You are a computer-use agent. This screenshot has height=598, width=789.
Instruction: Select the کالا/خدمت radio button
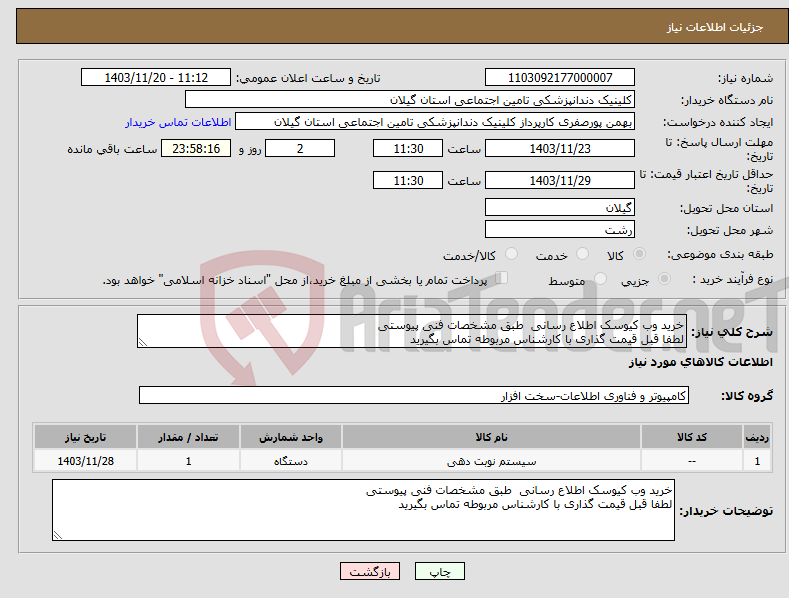point(511,254)
